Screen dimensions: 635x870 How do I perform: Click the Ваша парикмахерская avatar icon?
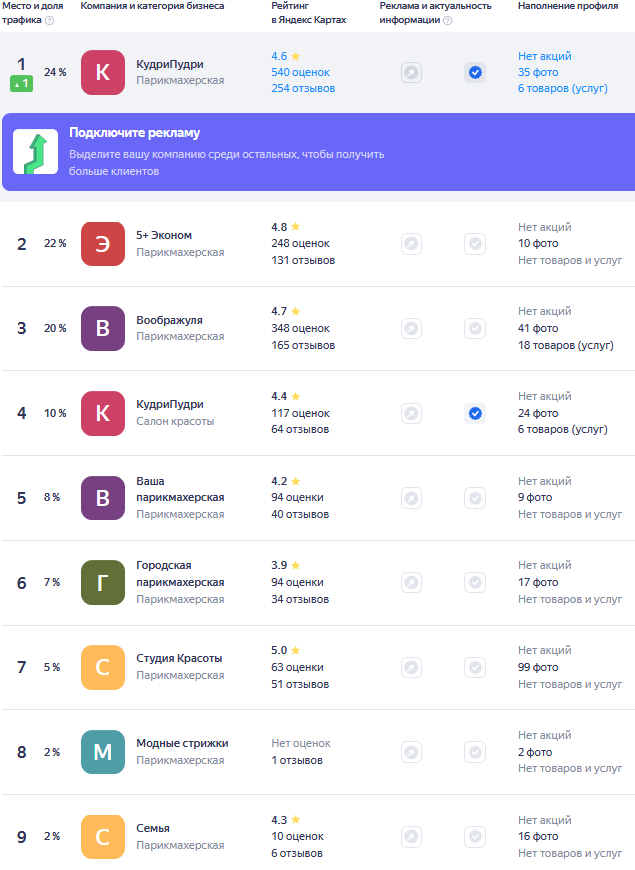click(103, 498)
